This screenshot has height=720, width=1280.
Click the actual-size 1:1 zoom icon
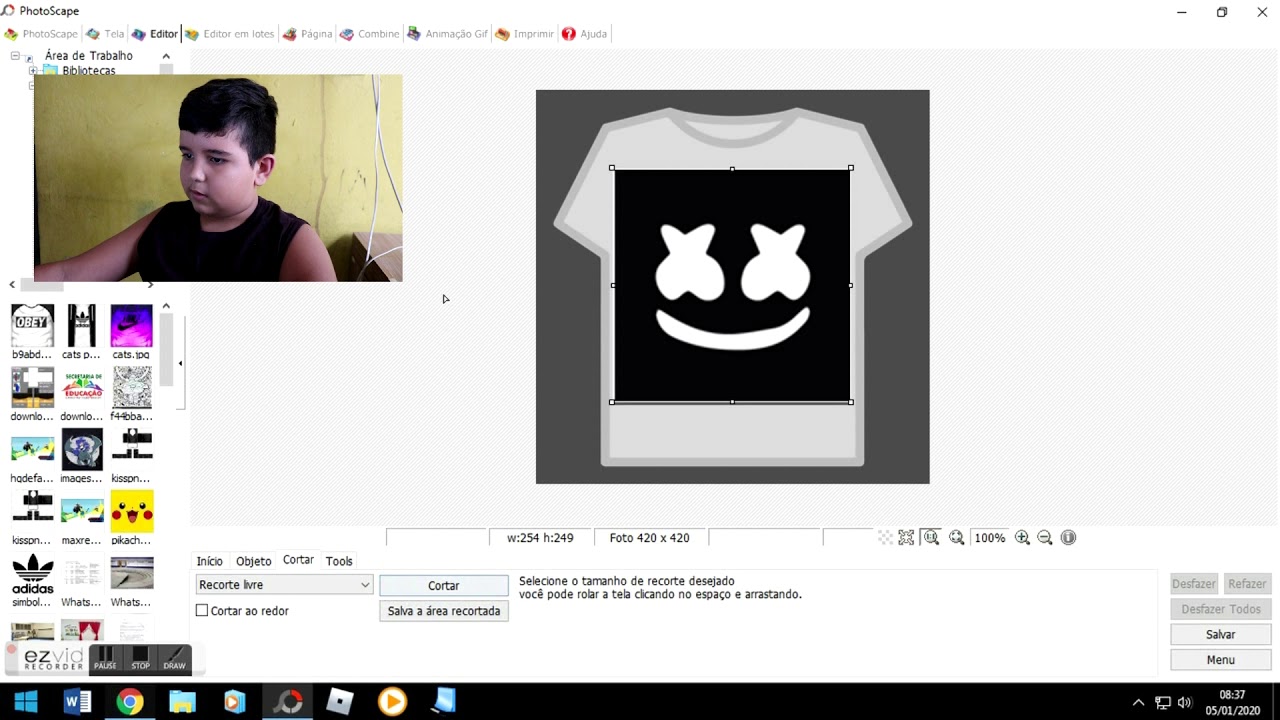(931, 537)
